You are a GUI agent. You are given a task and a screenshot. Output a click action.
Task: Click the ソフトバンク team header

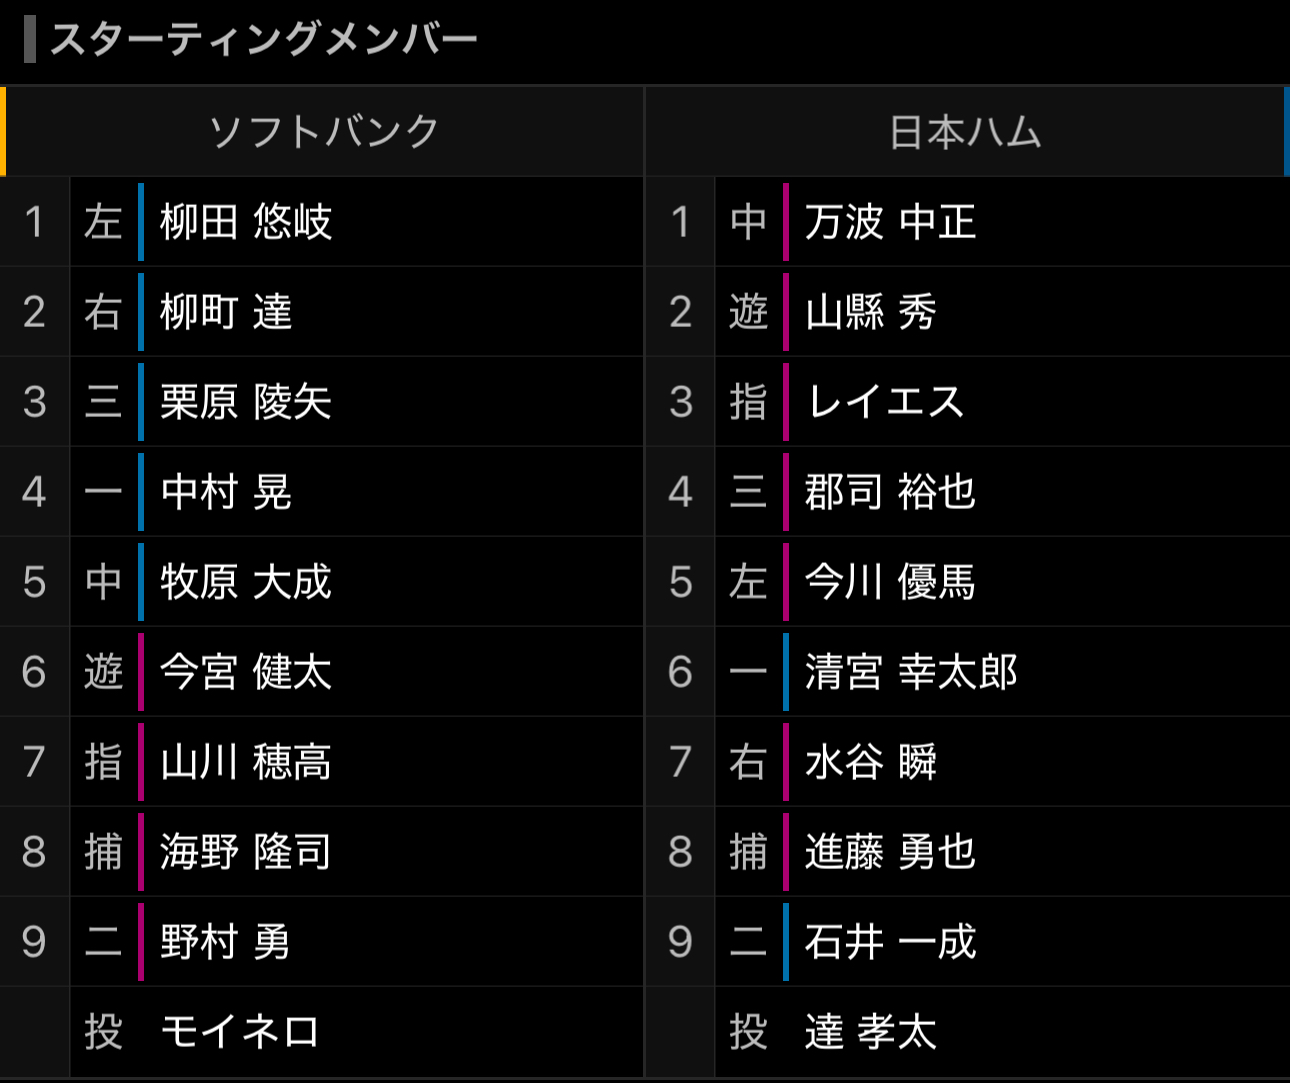(323, 132)
